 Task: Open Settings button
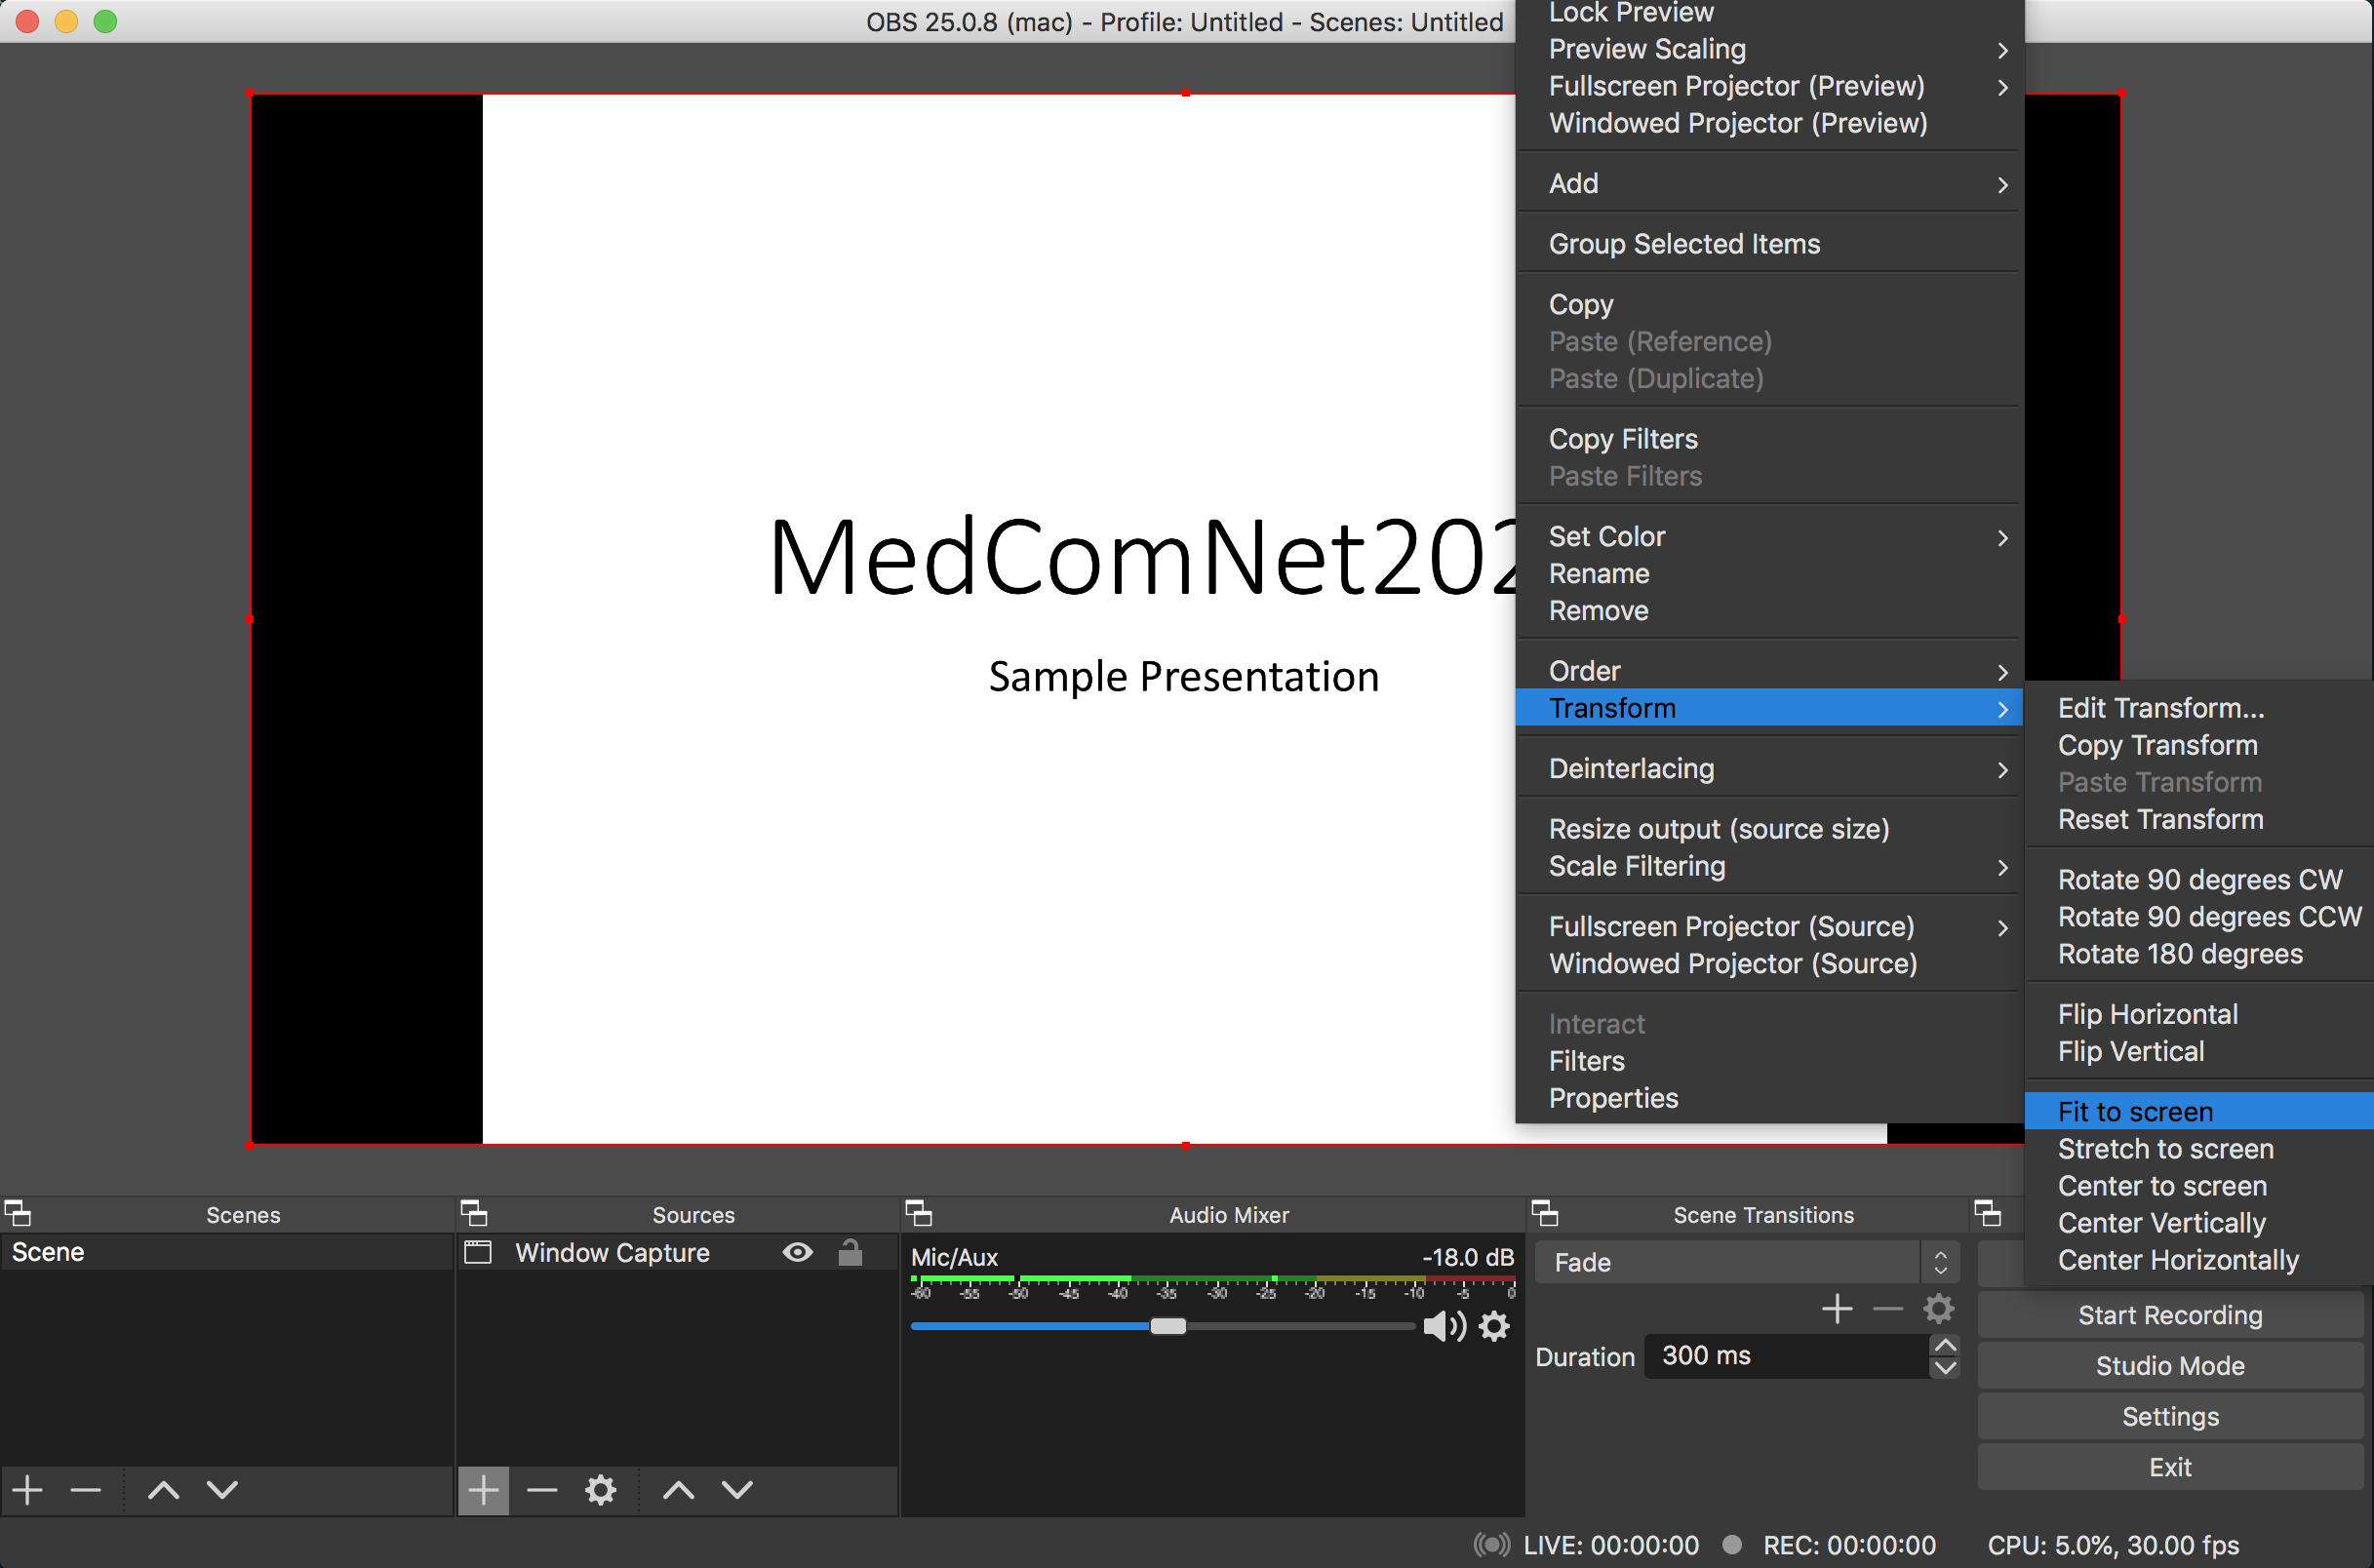[2170, 1417]
